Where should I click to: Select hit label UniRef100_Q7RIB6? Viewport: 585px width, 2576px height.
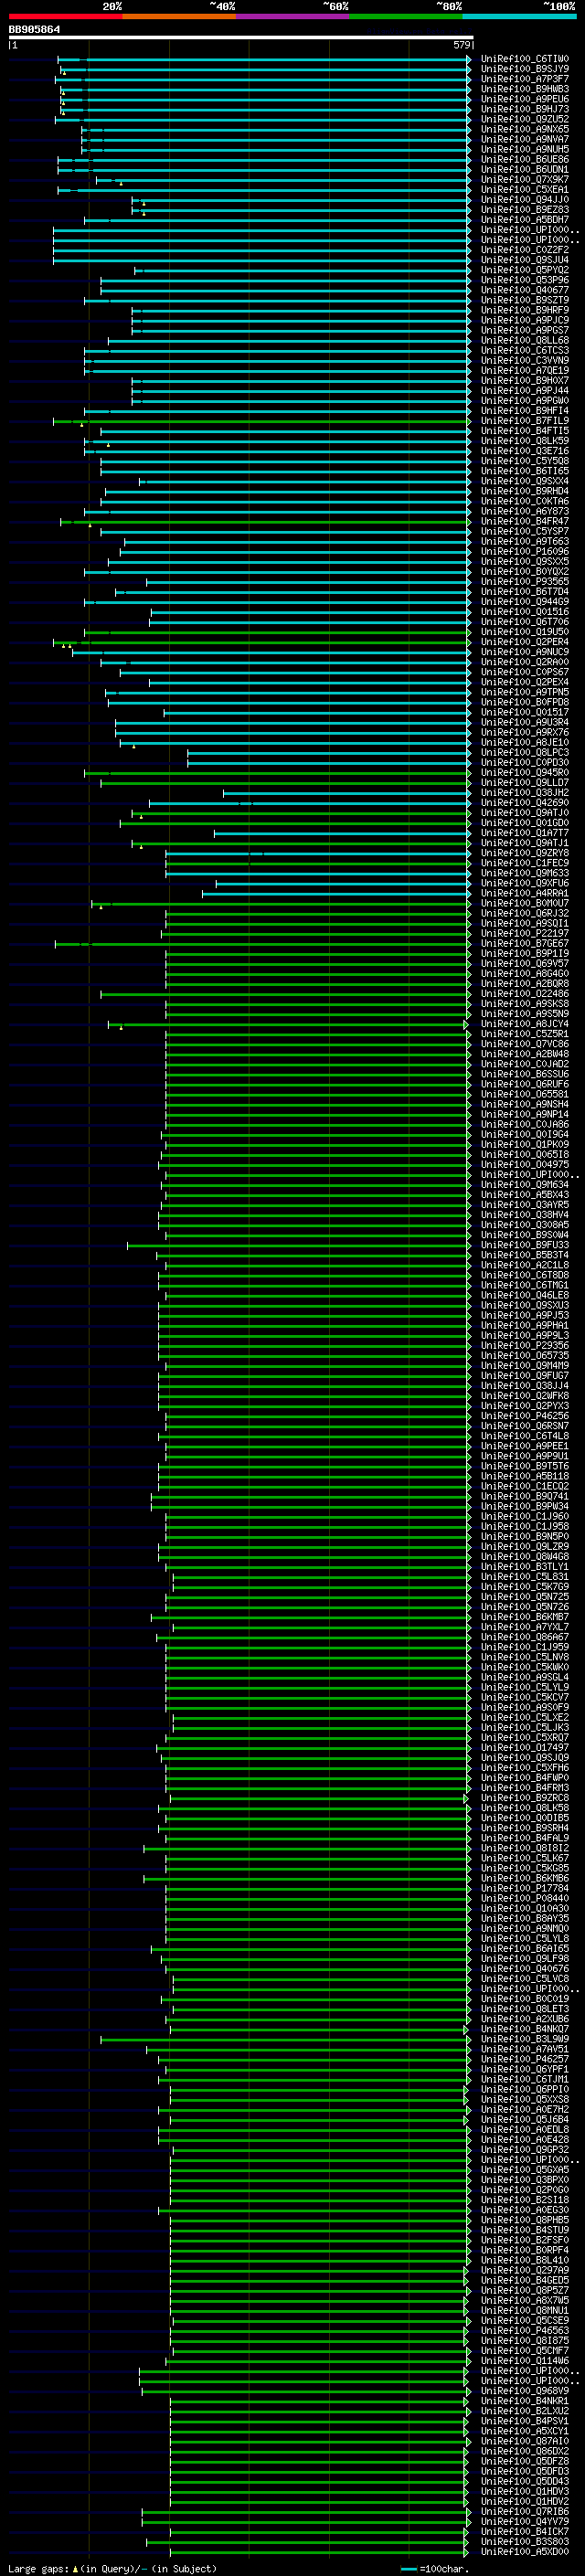coord(525,2511)
